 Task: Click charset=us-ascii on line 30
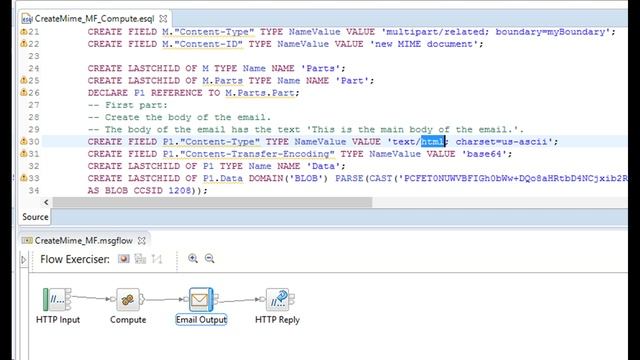click(x=501, y=142)
